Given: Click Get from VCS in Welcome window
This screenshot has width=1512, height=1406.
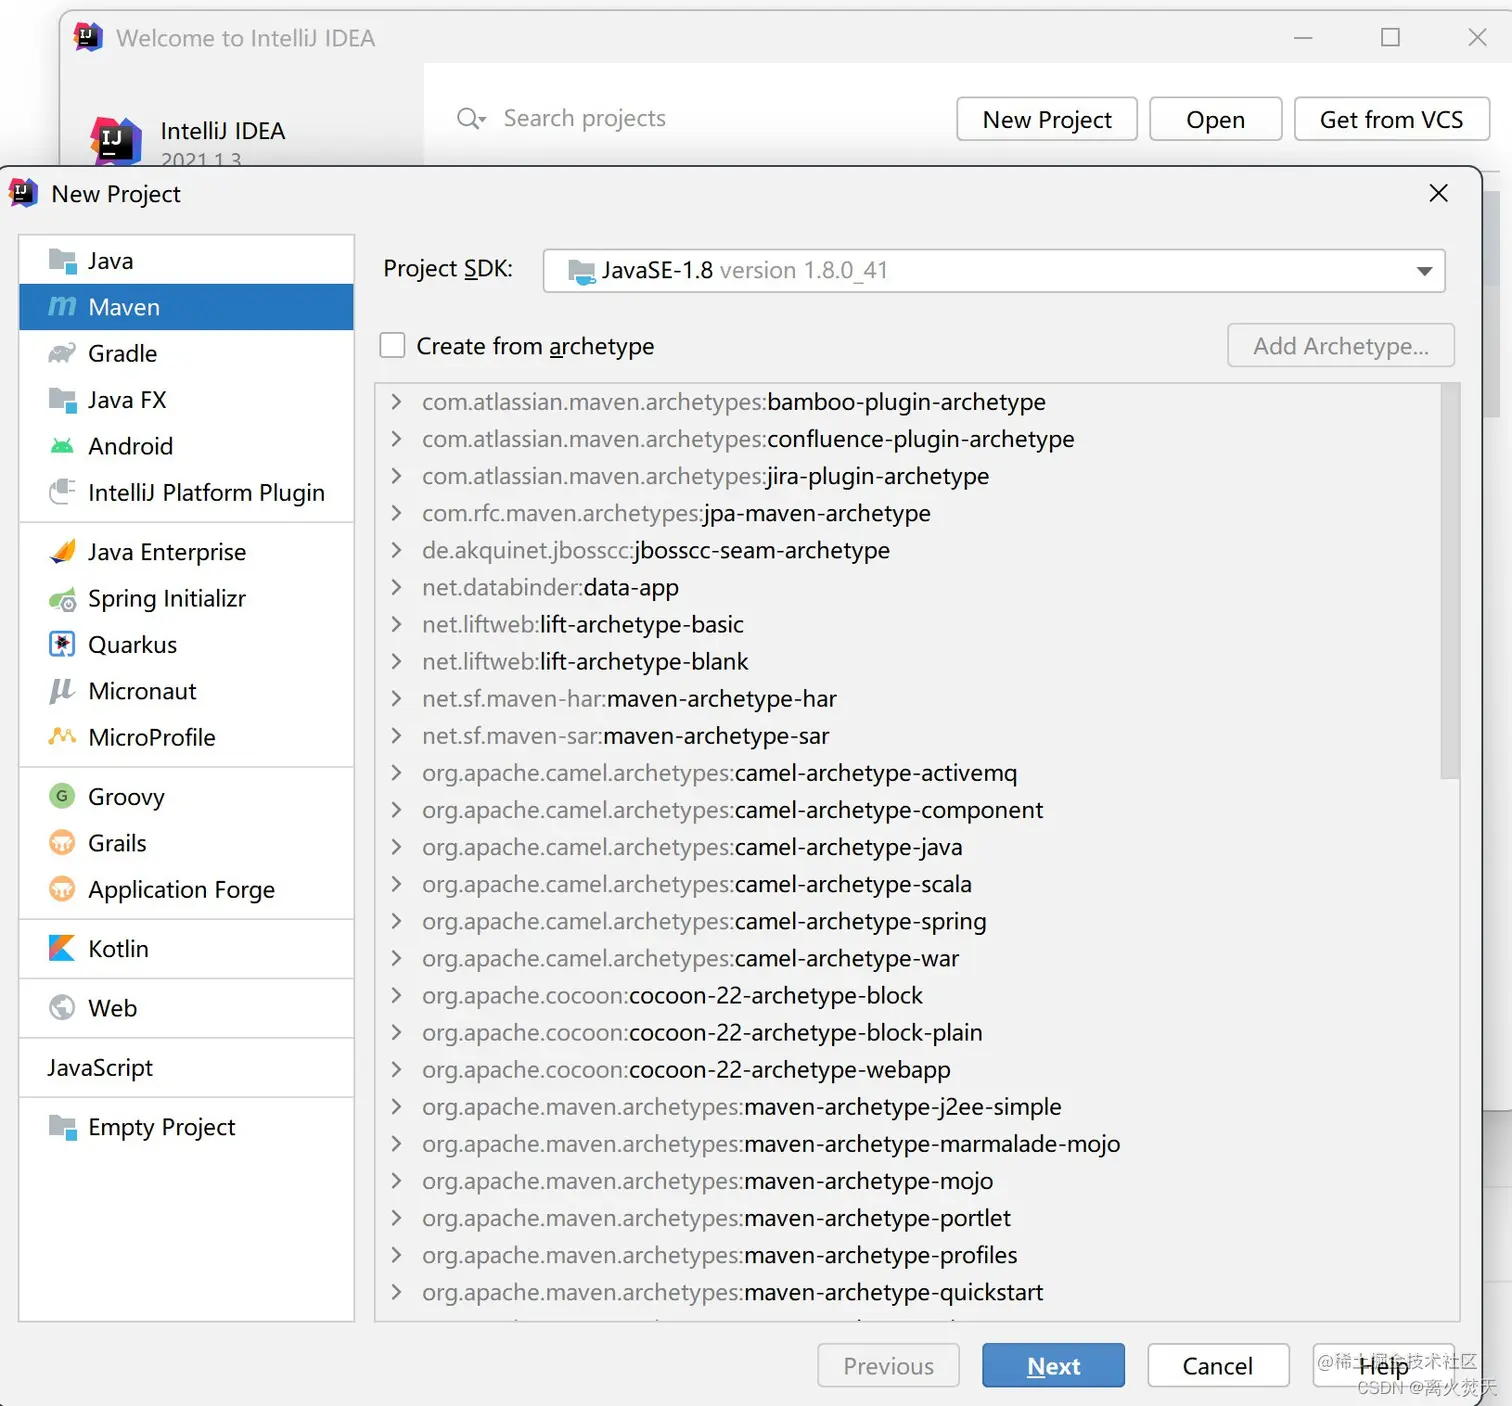Looking at the screenshot, I should point(1391,119).
